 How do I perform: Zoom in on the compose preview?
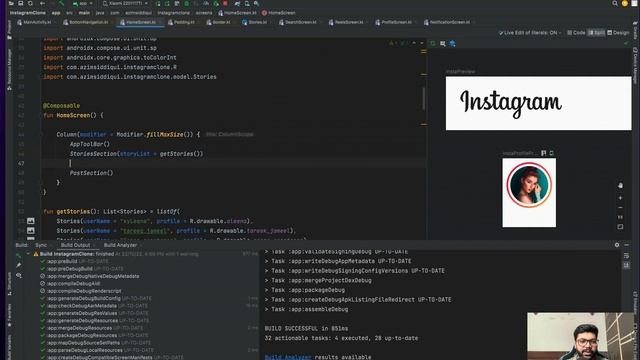tap(620, 198)
